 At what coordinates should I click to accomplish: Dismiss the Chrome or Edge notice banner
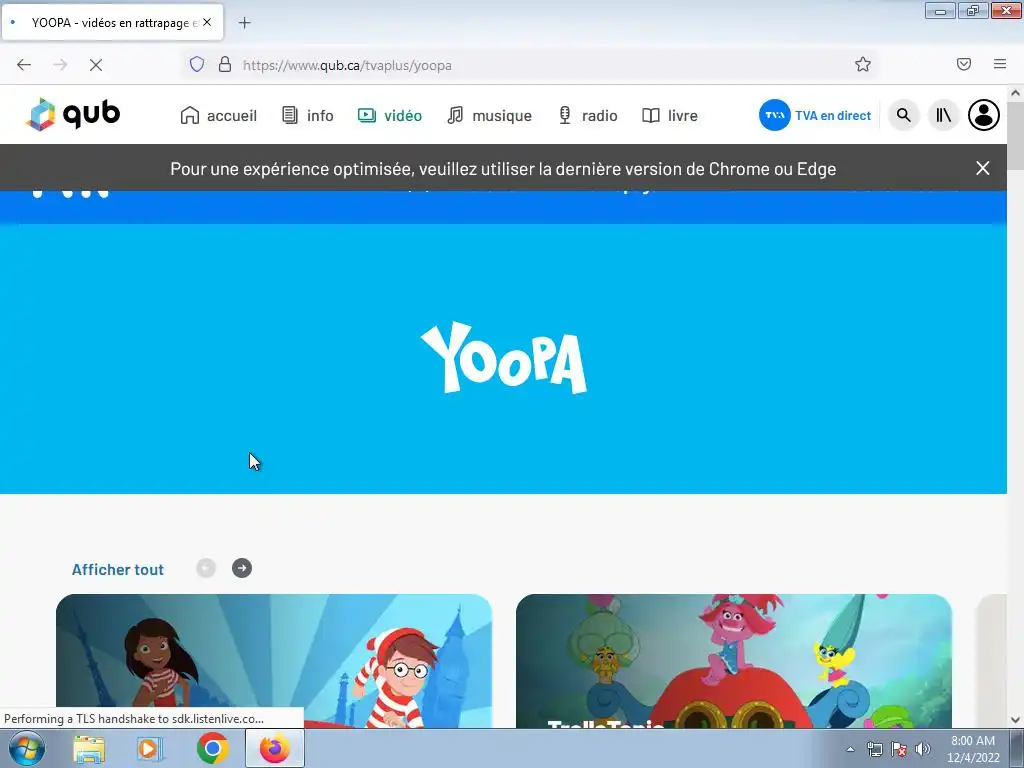(982, 168)
